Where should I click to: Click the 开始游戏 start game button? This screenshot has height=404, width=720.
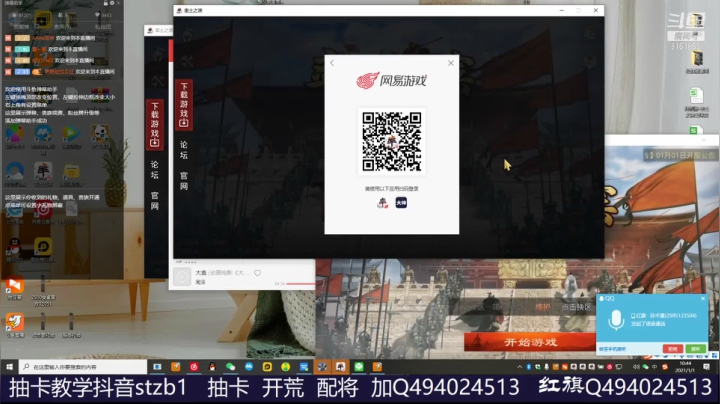click(530, 342)
